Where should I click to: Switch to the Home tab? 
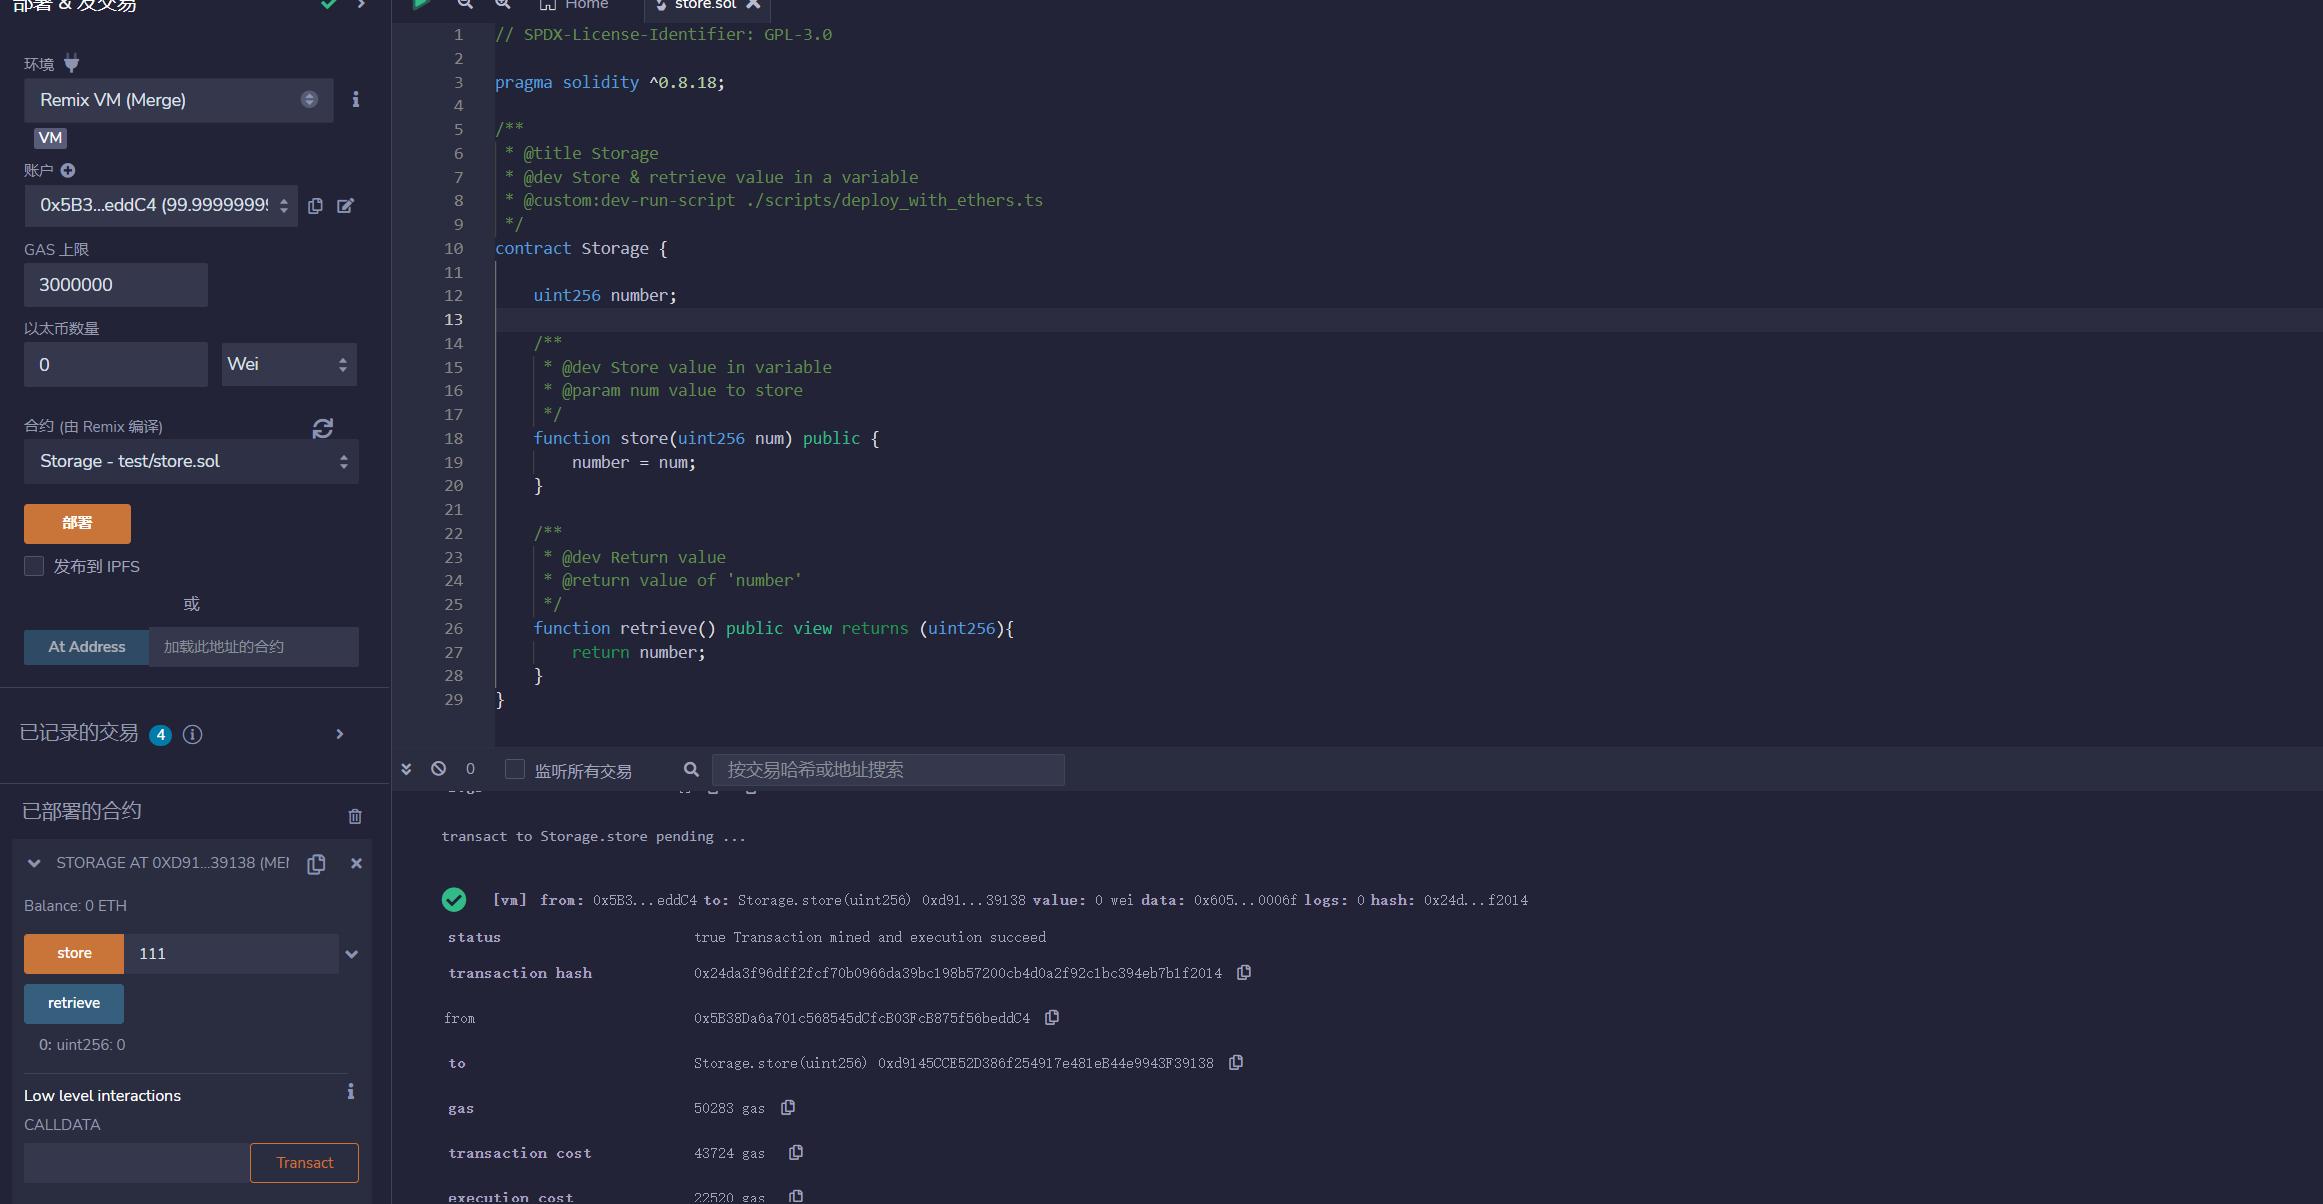pyautogui.click(x=576, y=5)
